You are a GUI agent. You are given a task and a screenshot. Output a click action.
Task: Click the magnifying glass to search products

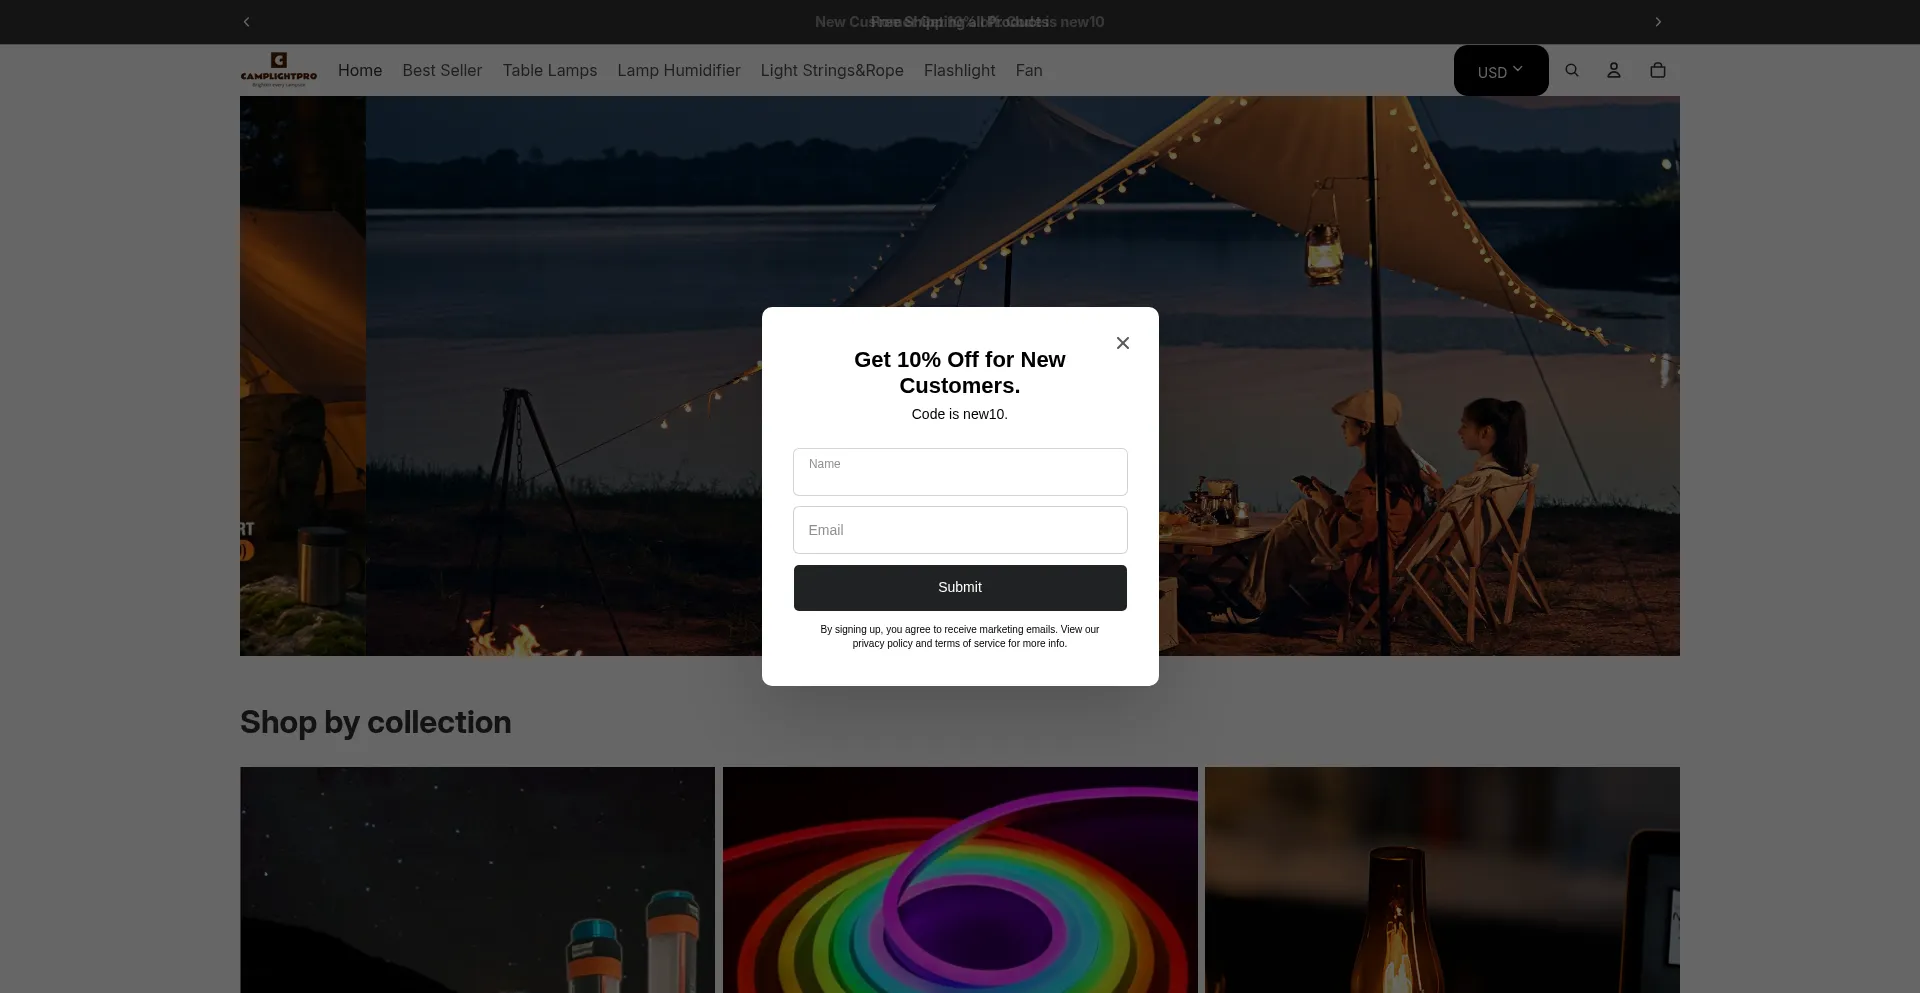click(1572, 70)
